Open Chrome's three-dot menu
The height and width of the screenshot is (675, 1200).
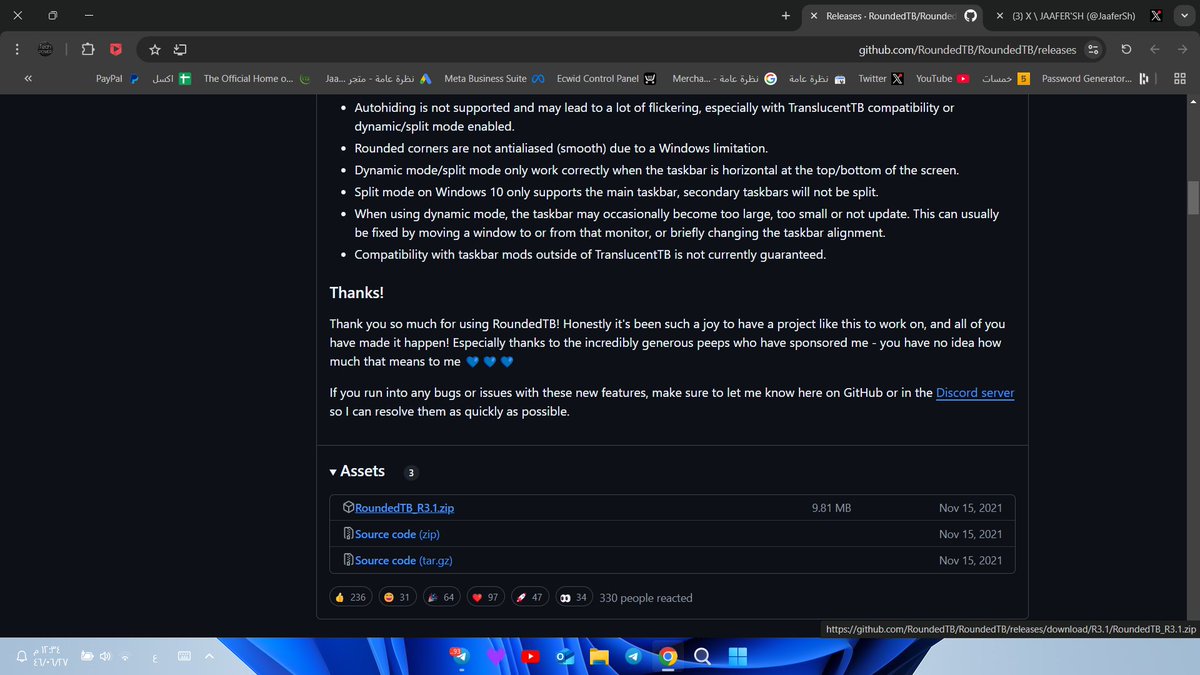tap(17, 49)
